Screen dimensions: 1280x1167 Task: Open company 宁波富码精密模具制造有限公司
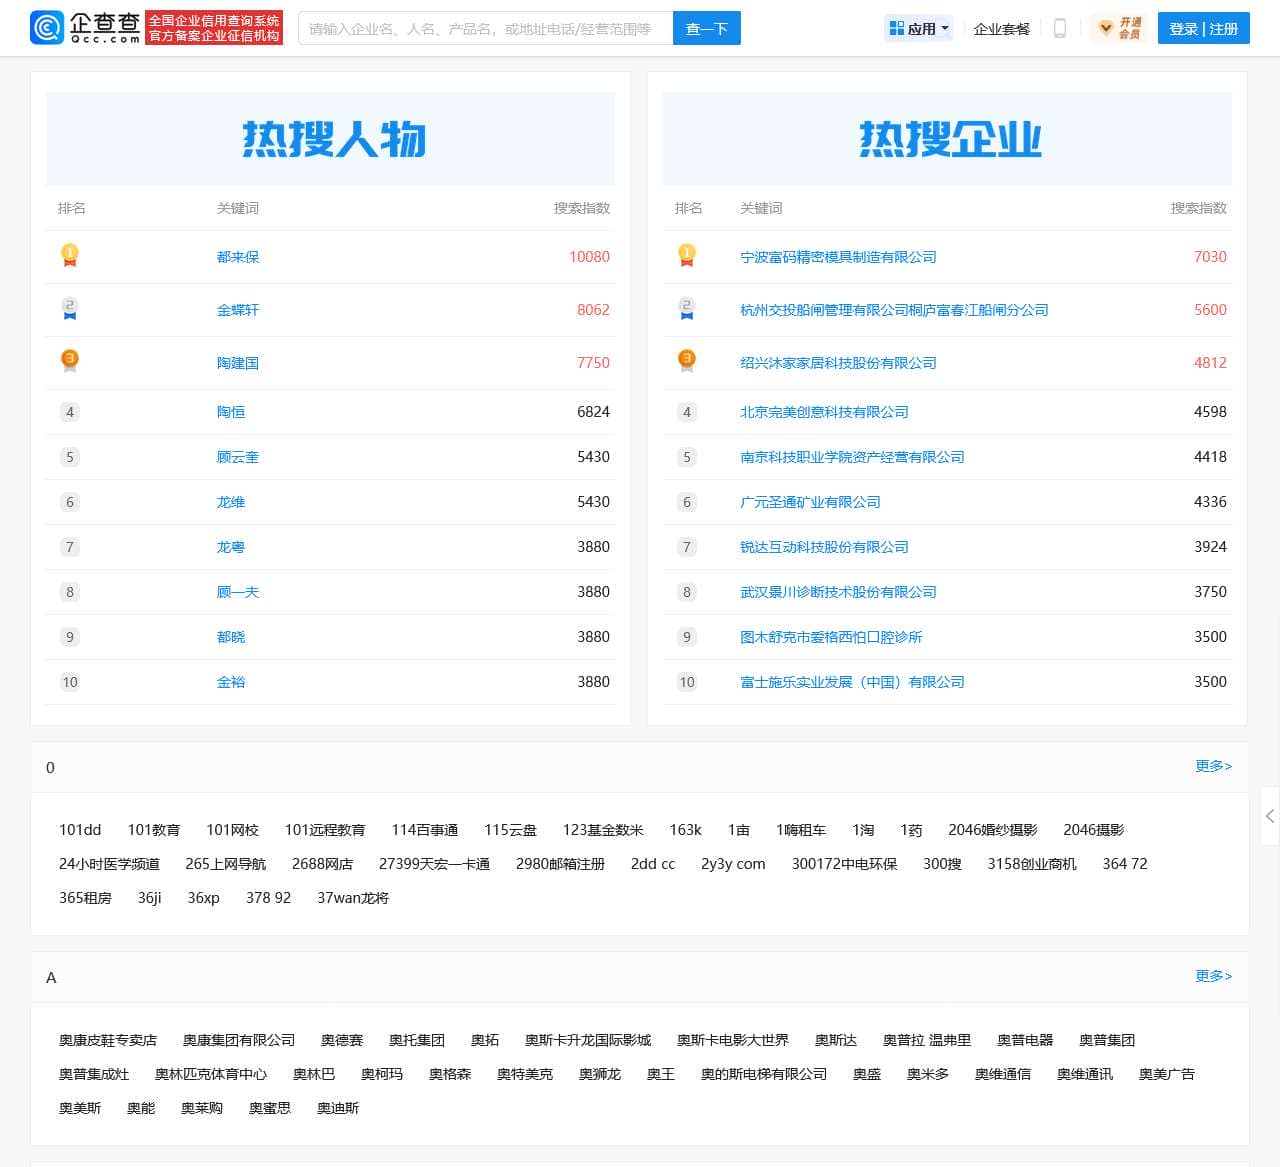[838, 257]
